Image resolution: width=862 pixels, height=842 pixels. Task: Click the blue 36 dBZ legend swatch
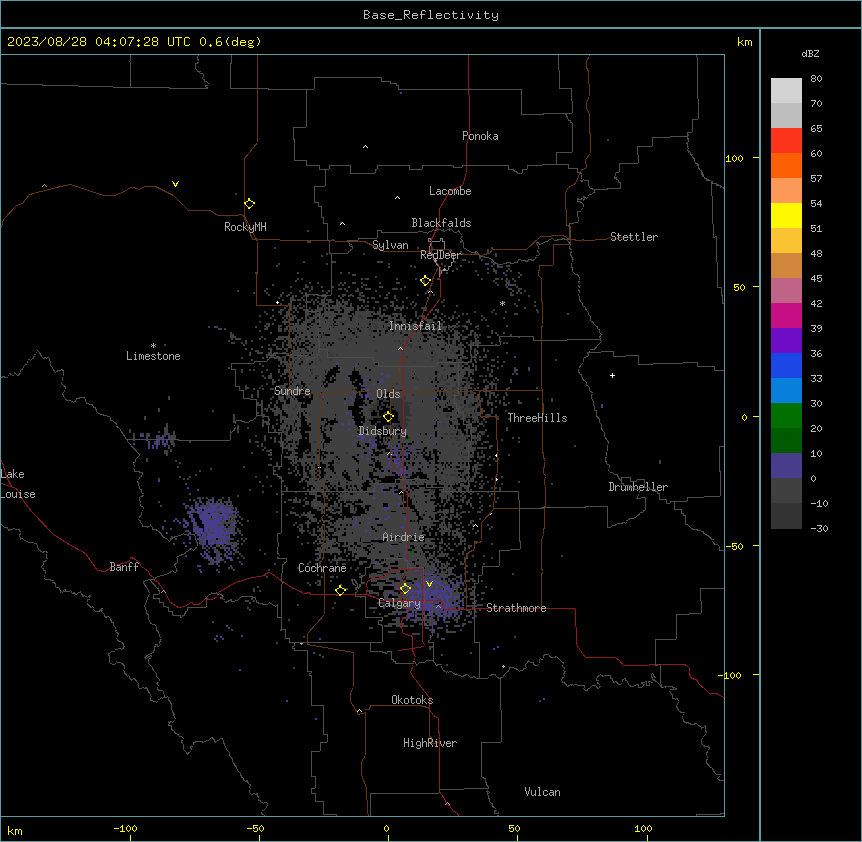(x=786, y=365)
